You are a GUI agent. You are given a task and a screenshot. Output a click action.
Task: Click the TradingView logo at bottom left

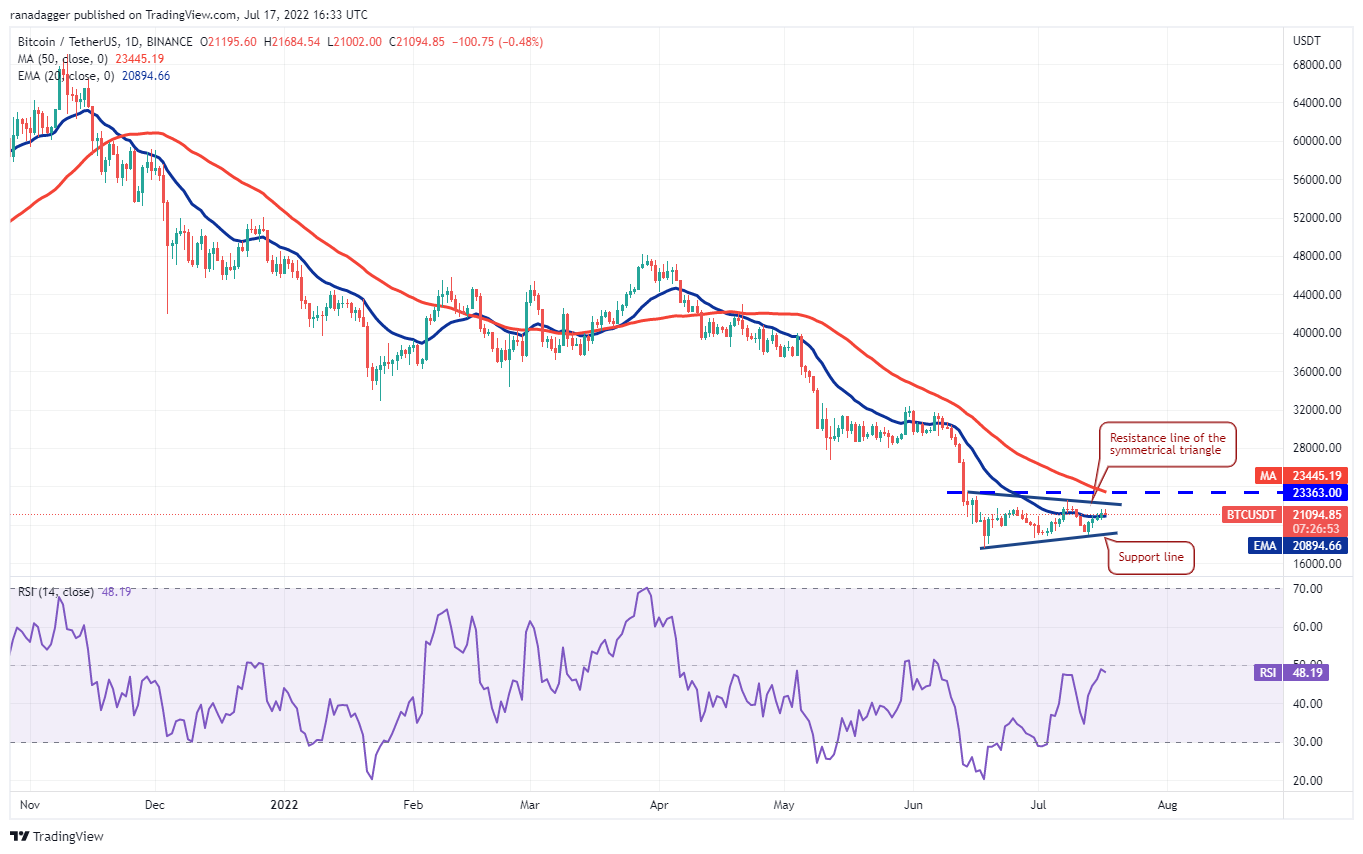[57, 836]
